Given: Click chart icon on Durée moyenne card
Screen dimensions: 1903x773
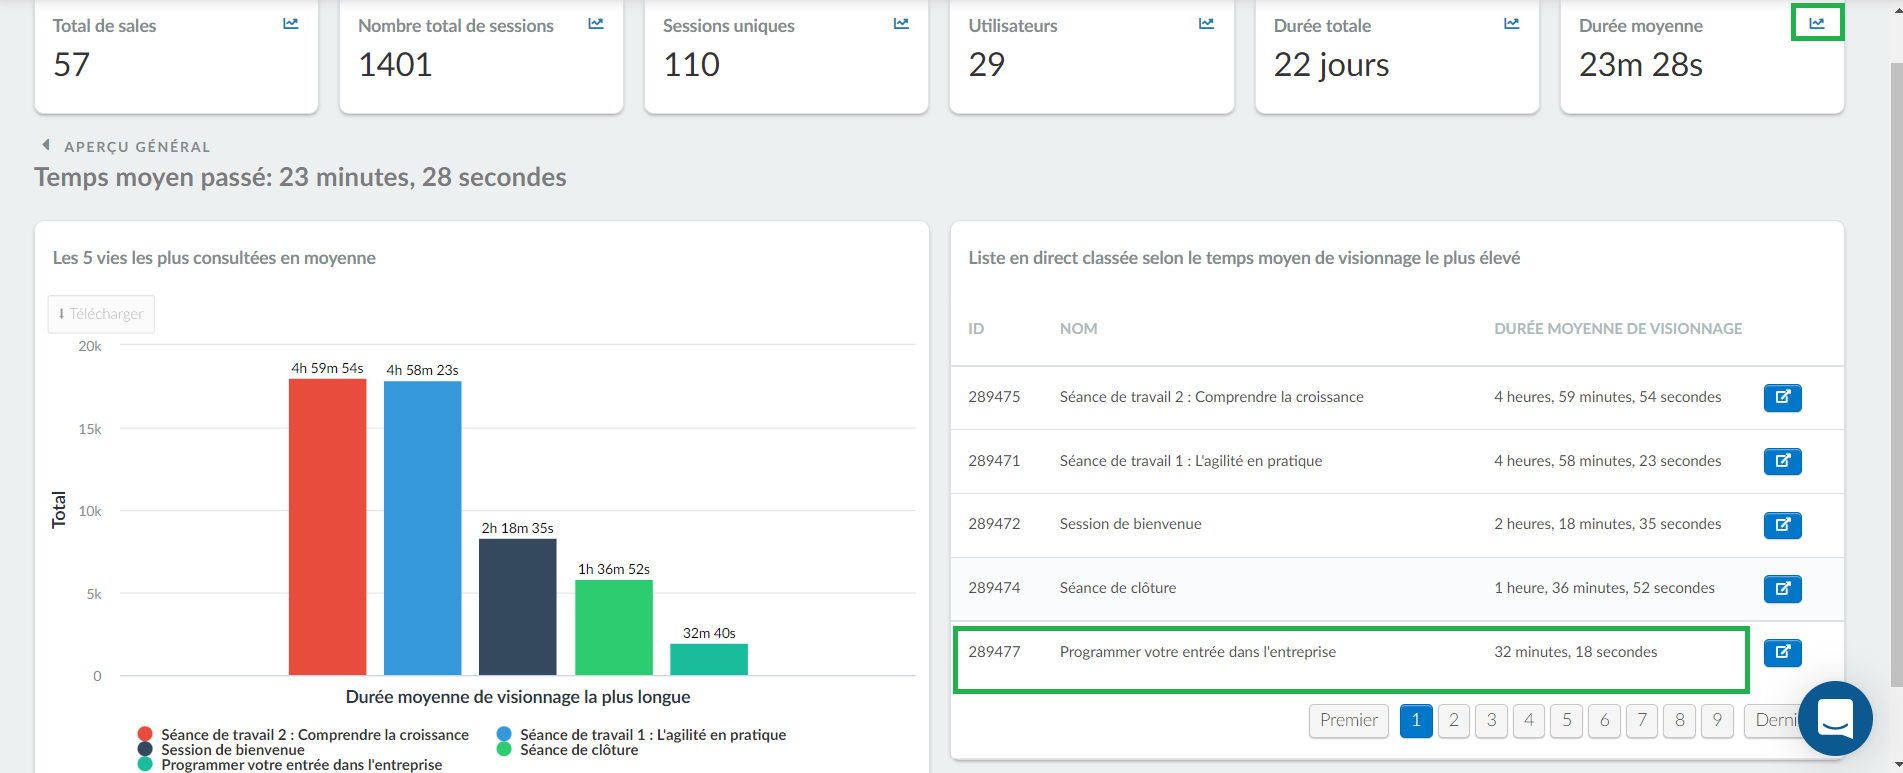Looking at the screenshot, I should click(x=1817, y=24).
